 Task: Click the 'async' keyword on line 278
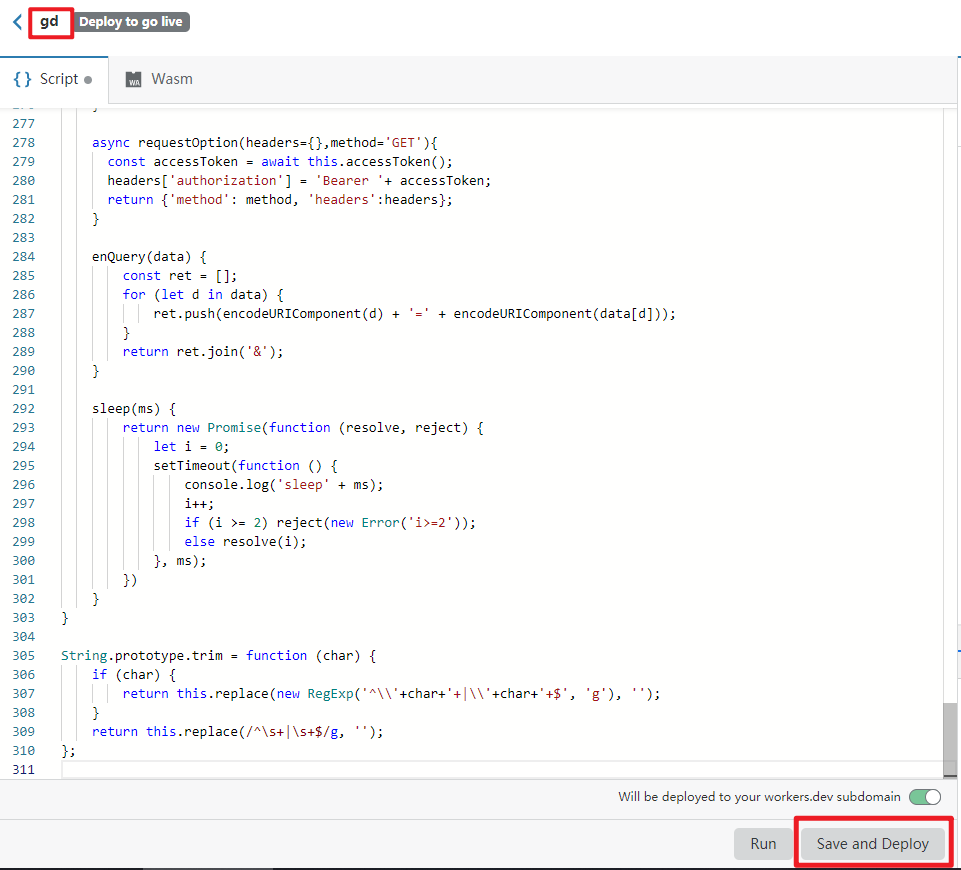(x=110, y=143)
